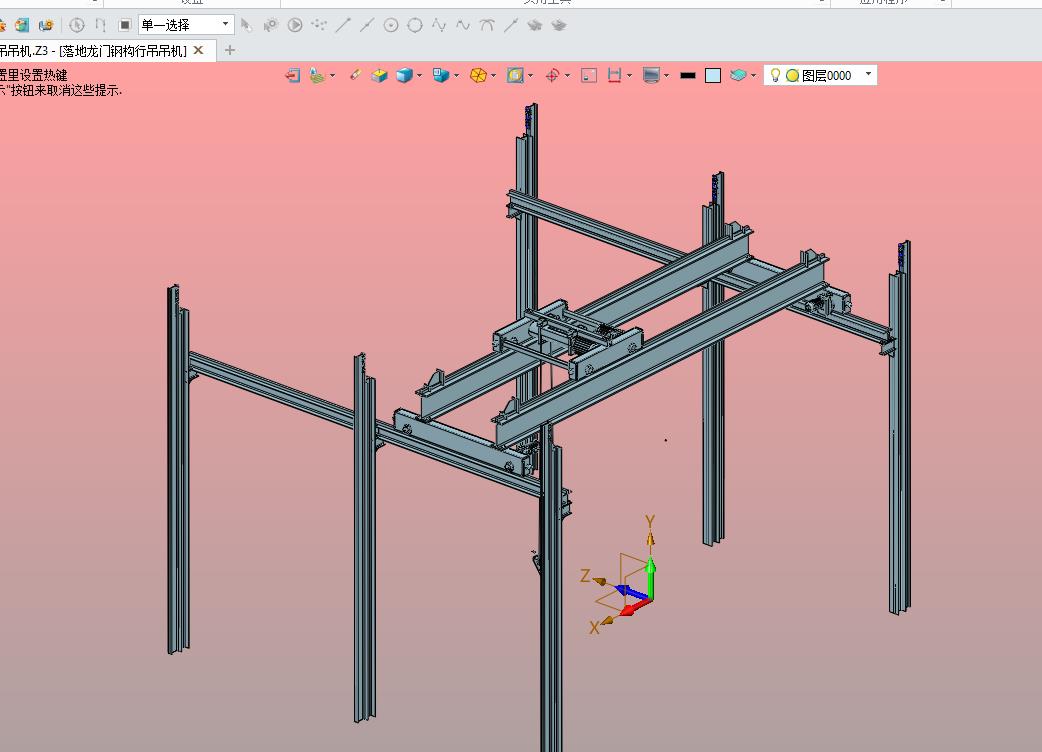Viewport: 1042px width, 752px height.
Task: Toggle the yellow circle layer status icon
Action: pos(792,75)
